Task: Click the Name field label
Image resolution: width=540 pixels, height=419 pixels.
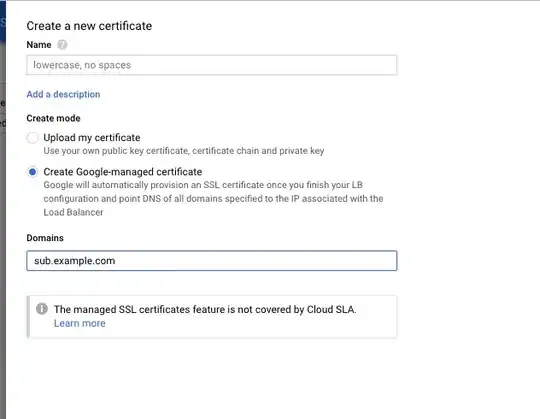Action: tap(39, 45)
